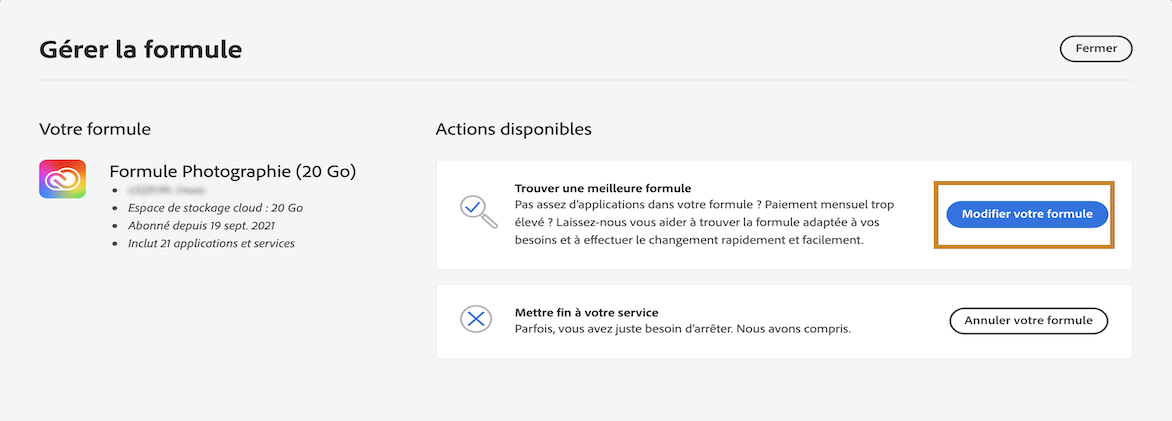Click the Mettre fin à votre service title

(x=586, y=312)
